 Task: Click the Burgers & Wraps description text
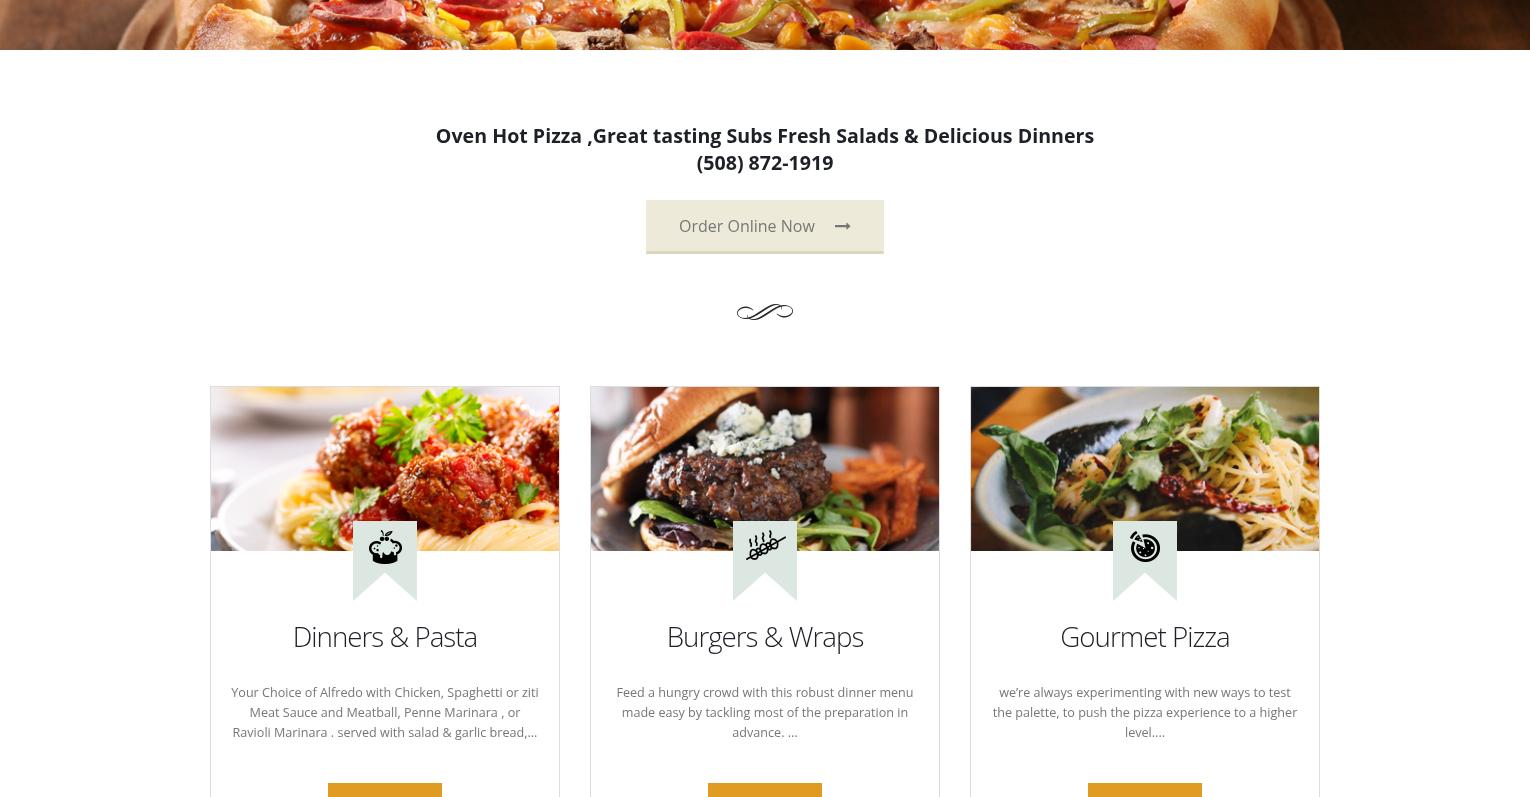point(765,712)
